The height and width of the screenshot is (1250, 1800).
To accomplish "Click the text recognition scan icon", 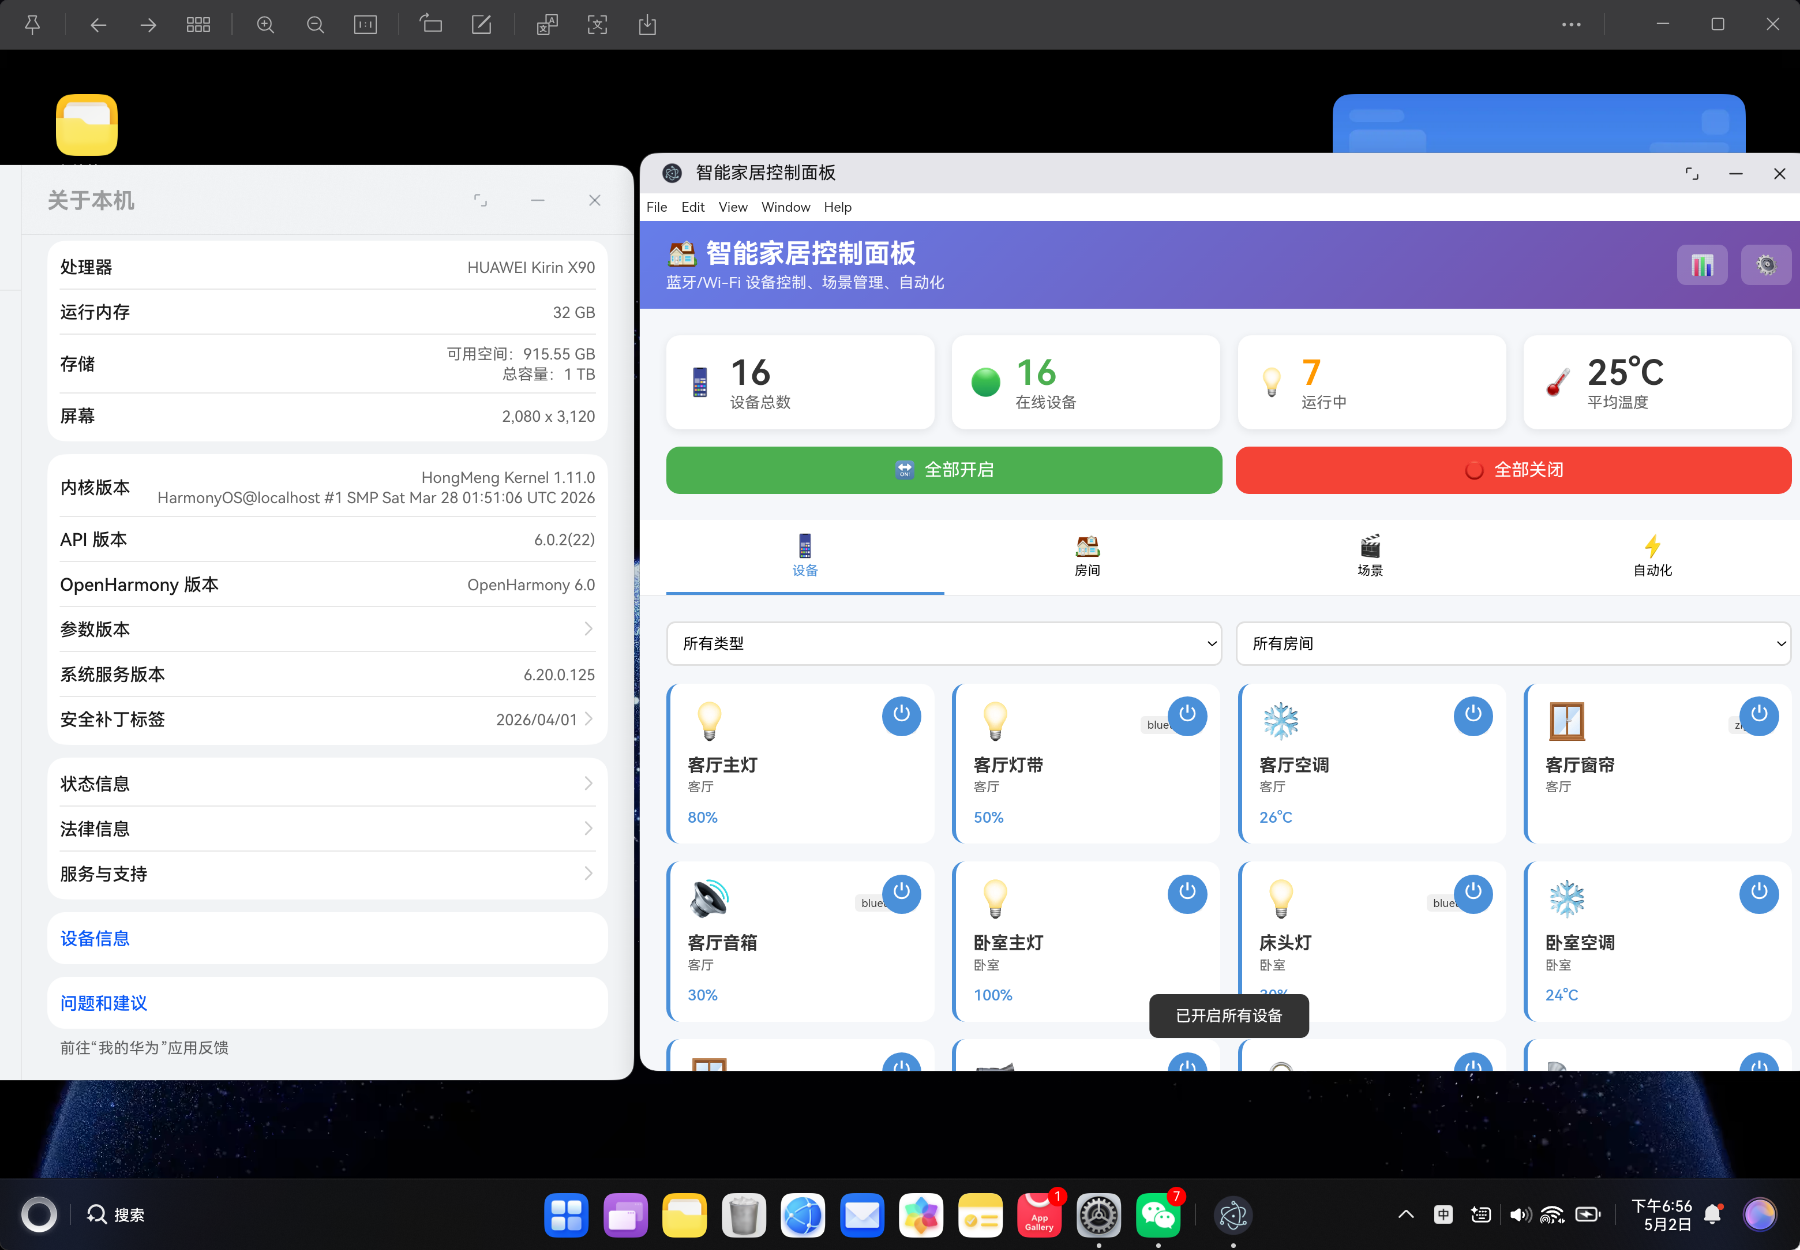I will (597, 25).
